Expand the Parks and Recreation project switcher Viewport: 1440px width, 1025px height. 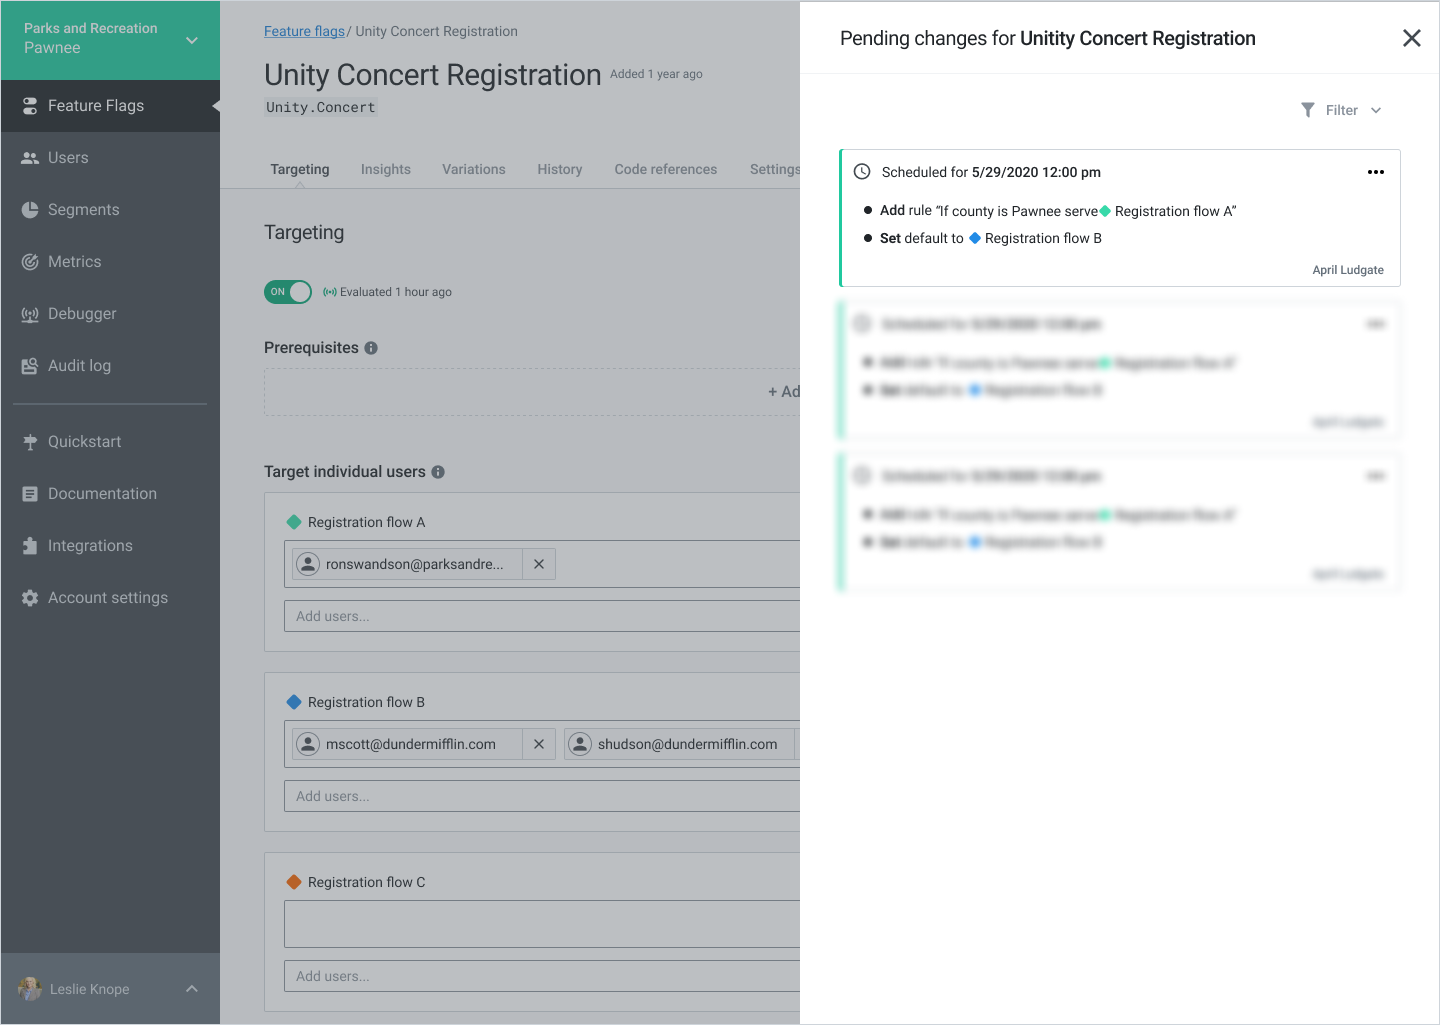pyautogui.click(x=192, y=40)
